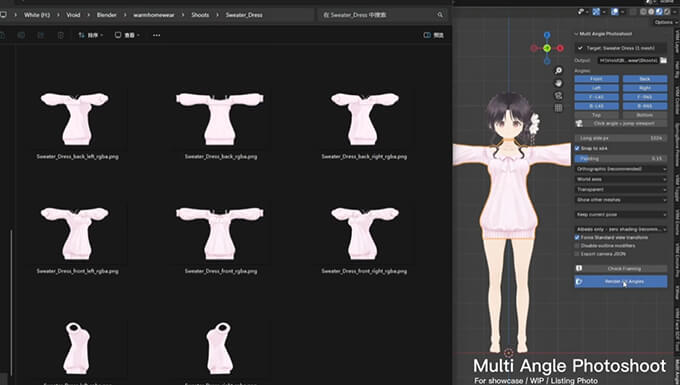This screenshot has width=680, height=385.
Task: Go to Shoots folder in breadcrumb
Action: (200, 15)
